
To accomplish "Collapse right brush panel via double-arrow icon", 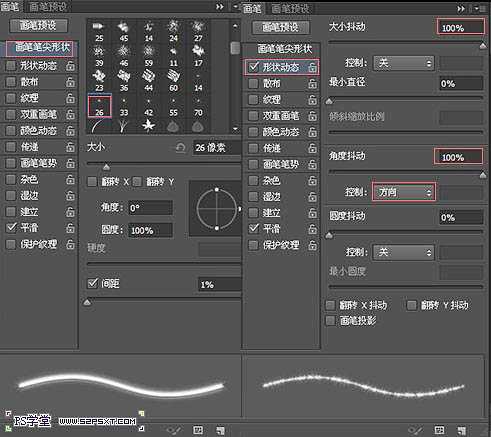I will pos(461,9).
